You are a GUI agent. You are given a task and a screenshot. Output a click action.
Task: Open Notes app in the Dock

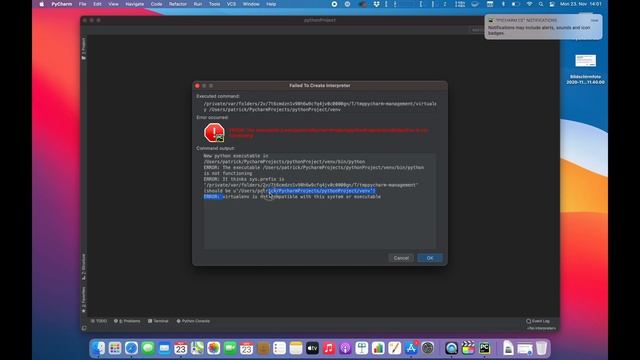[x=296, y=348]
